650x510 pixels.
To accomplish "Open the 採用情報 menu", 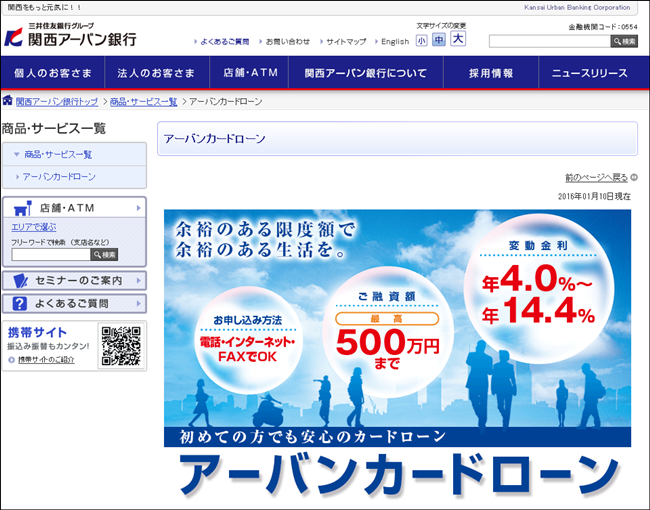I will point(491,73).
